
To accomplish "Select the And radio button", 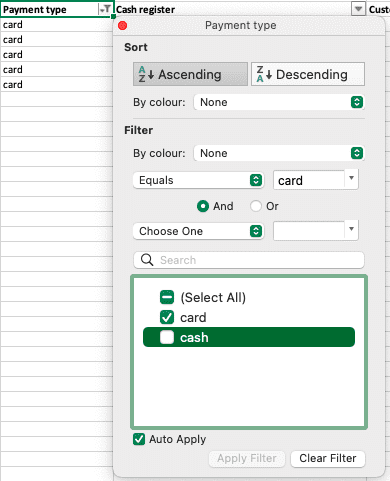I will 203,206.
